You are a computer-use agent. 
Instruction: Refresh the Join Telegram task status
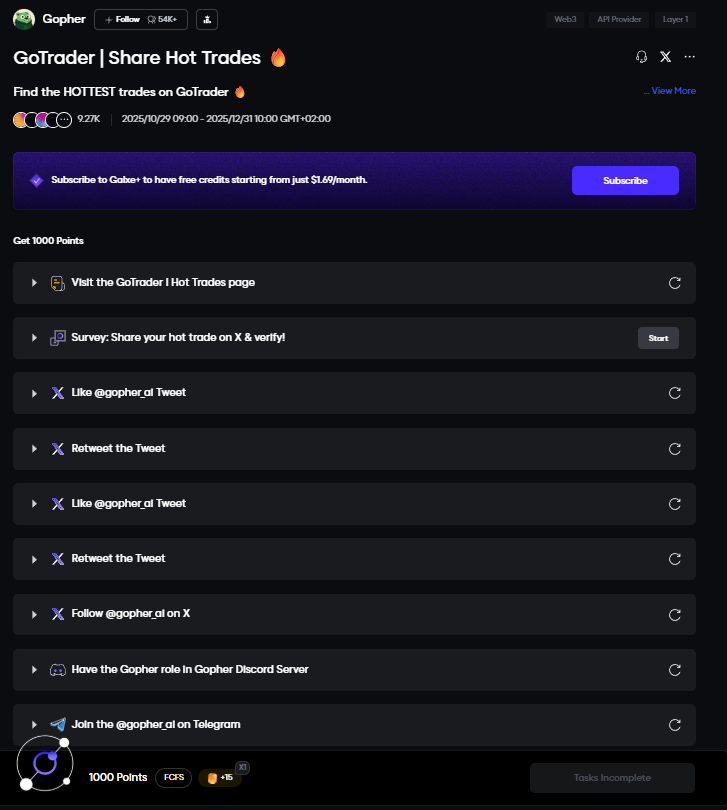click(x=675, y=724)
